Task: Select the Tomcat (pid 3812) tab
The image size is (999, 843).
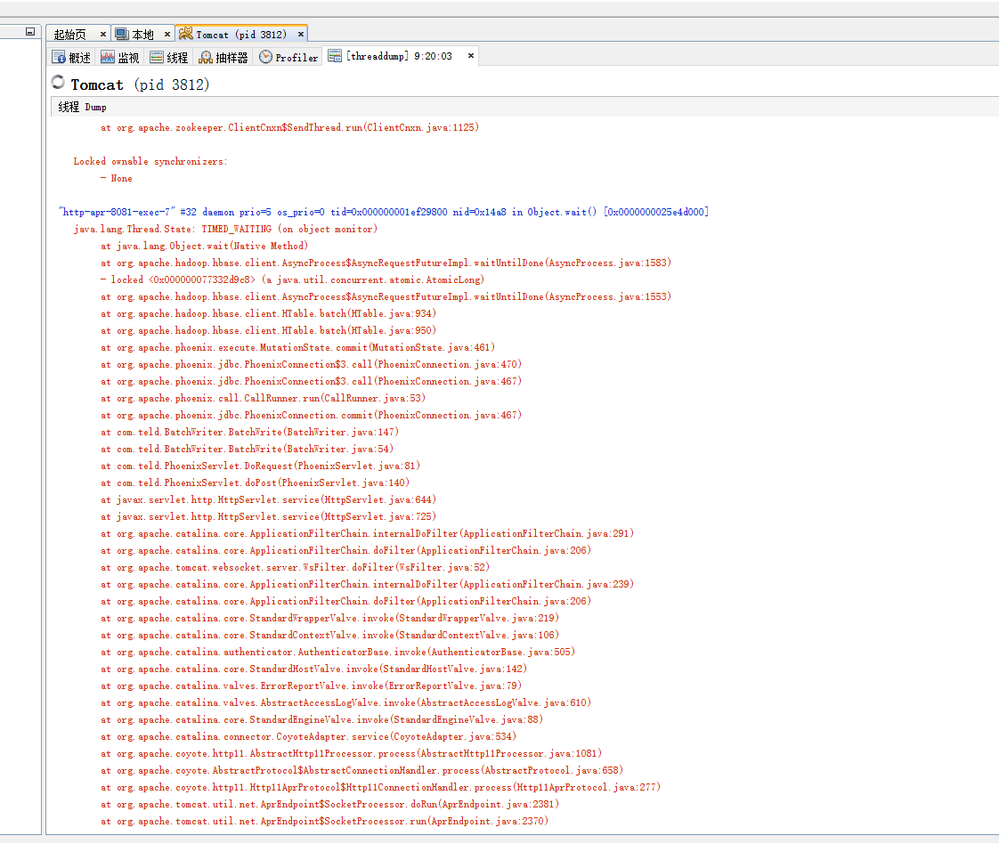Action: click(x=241, y=34)
